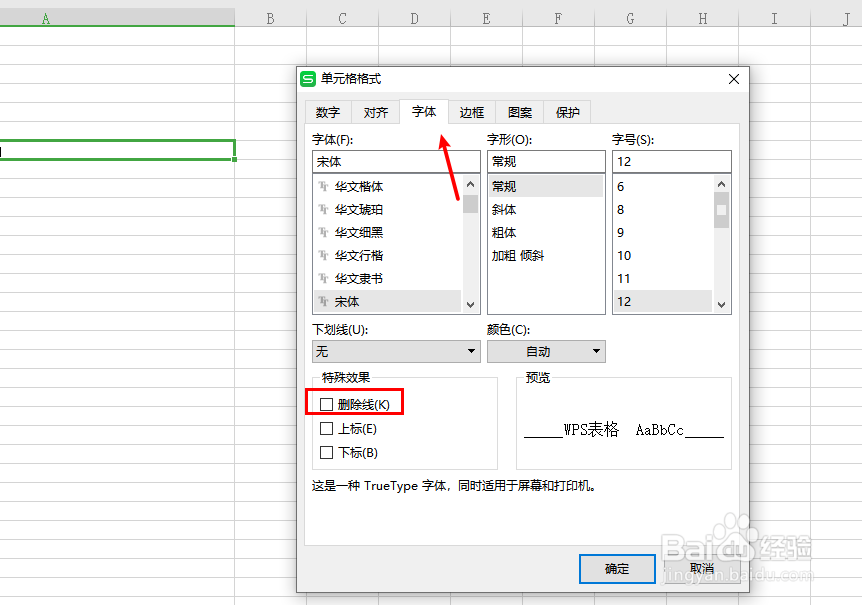Click the active green-bordered cell in column A
Image resolution: width=862 pixels, height=605 pixels.
pyautogui.click(x=117, y=150)
